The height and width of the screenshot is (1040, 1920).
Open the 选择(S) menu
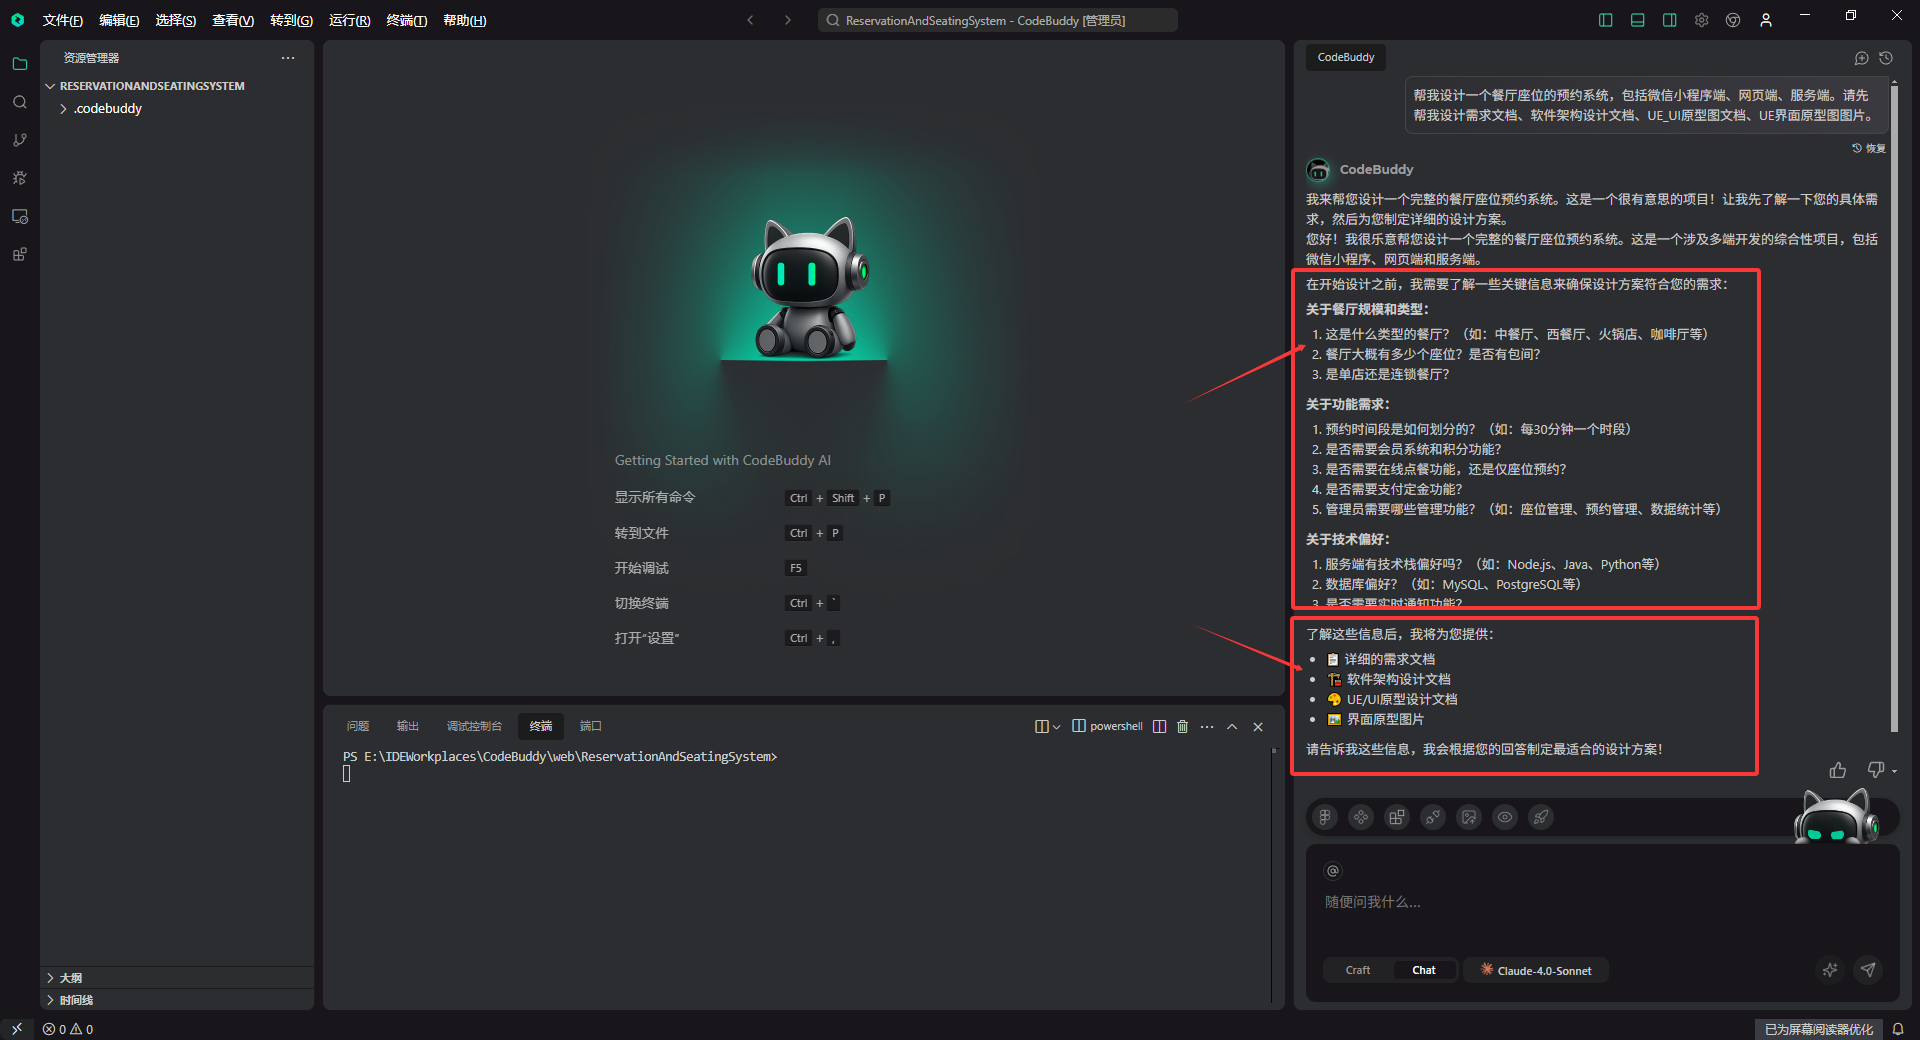pos(175,20)
